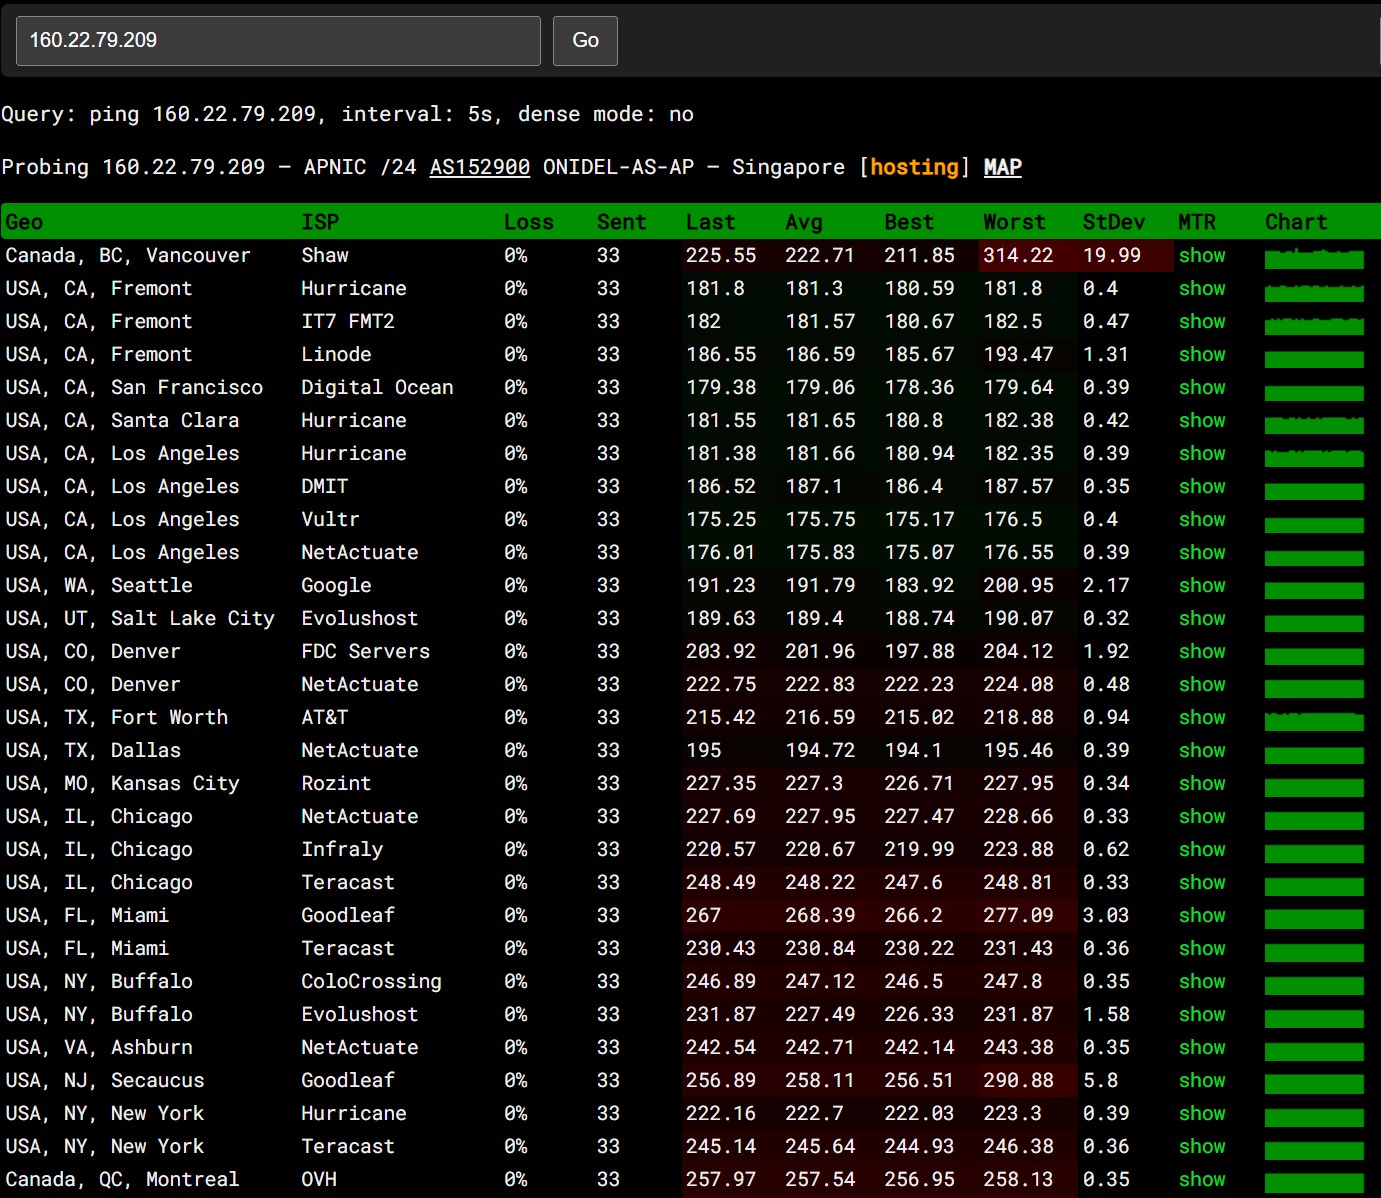Viewport: 1381px width, 1198px height.
Task: Click the "Google" ISP cell
Action: (336, 585)
